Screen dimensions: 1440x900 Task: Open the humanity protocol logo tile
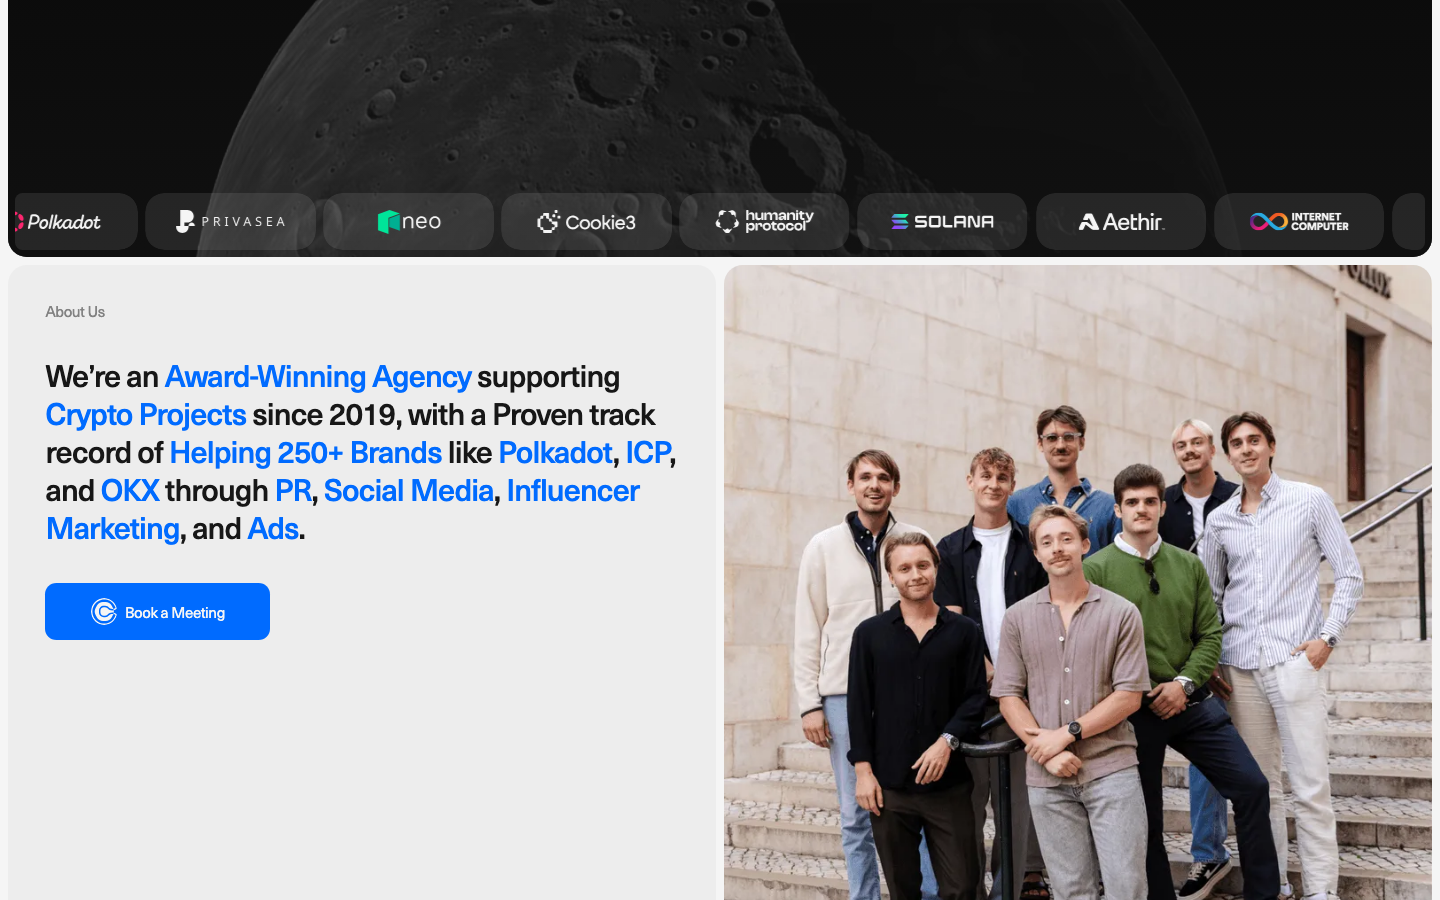765,221
